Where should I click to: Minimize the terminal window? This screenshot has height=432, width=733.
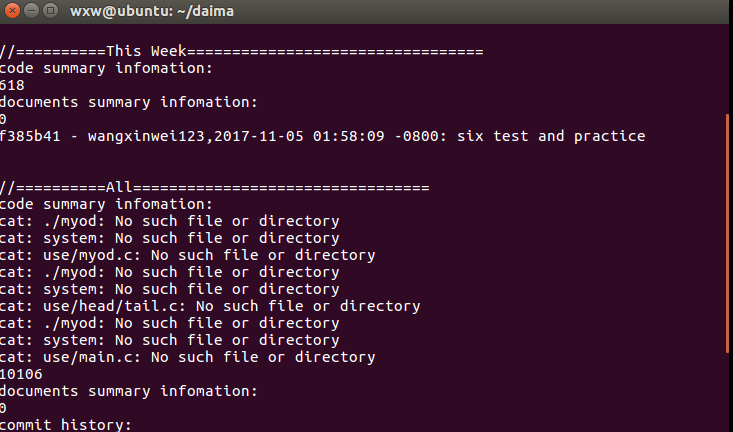[x=31, y=10]
